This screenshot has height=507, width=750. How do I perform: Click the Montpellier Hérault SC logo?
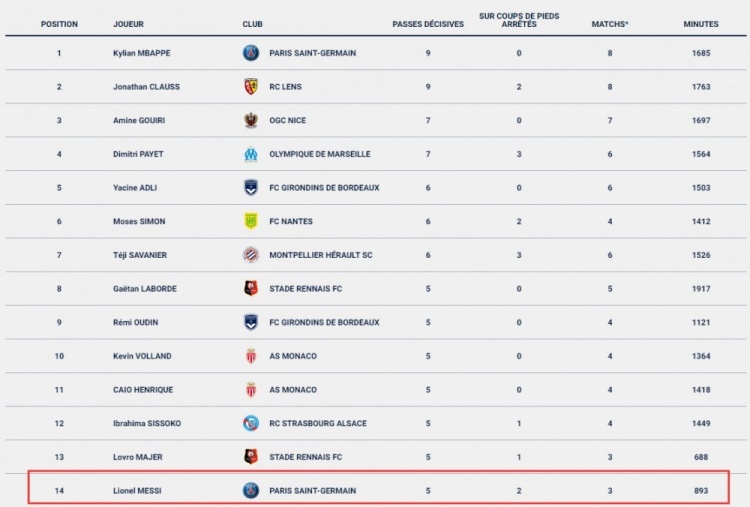251,255
